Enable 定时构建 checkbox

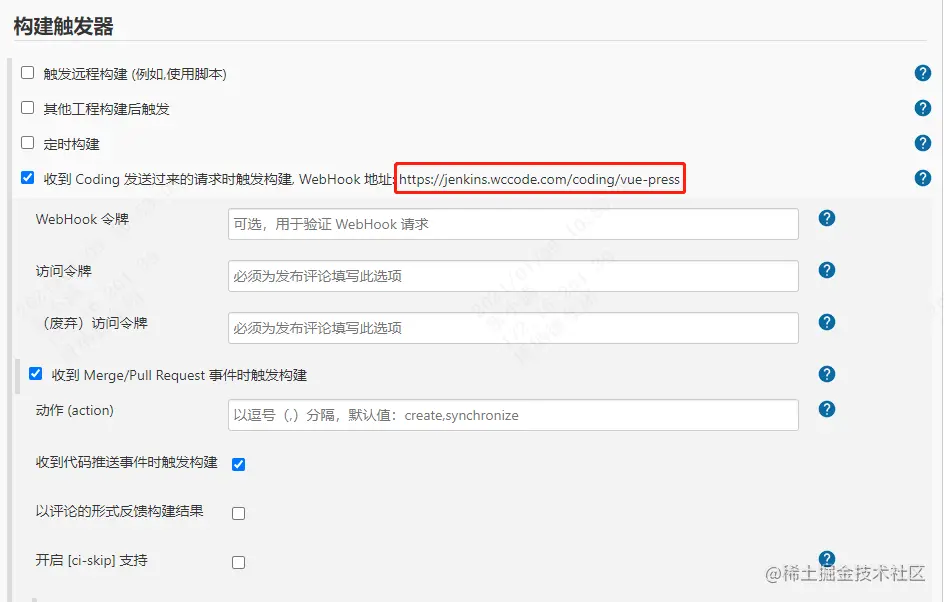pyautogui.click(x=28, y=143)
